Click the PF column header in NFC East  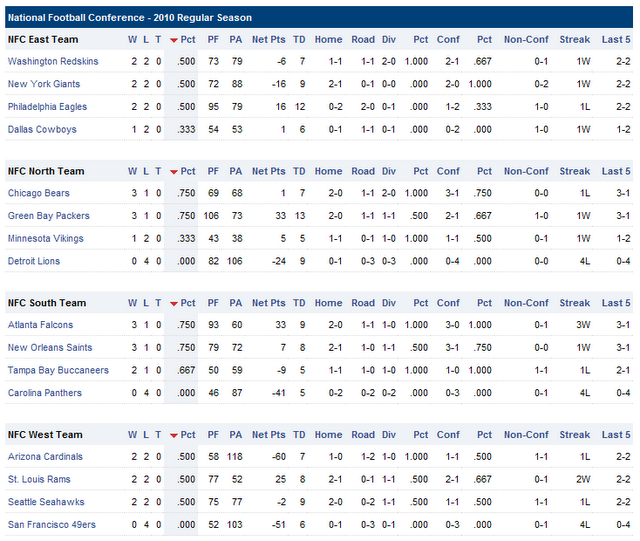click(213, 40)
